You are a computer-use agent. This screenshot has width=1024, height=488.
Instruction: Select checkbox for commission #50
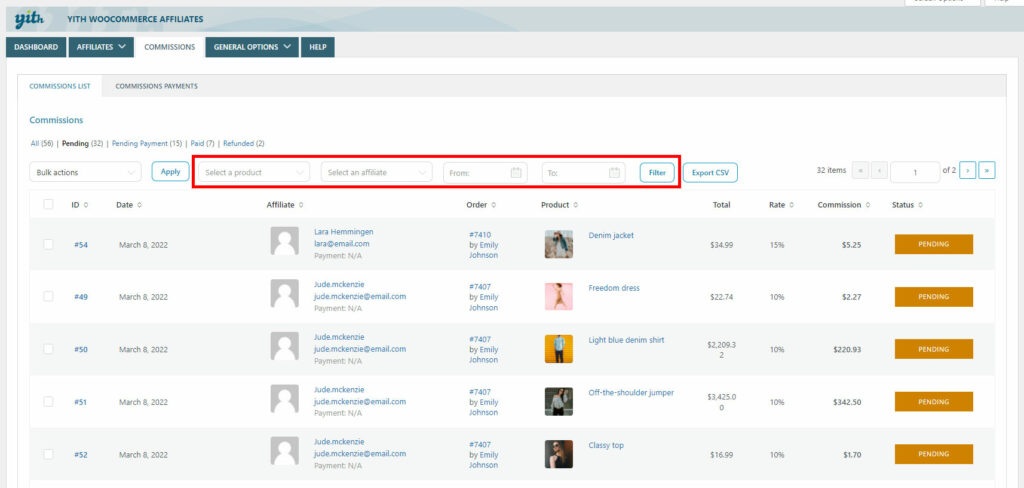[x=48, y=349]
